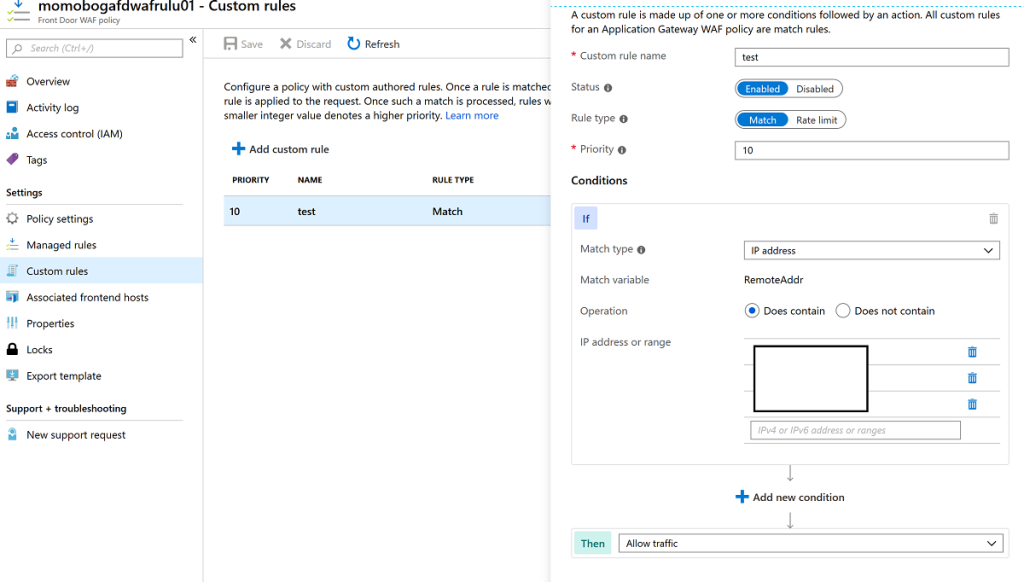This screenshot has width=1024, height=582.
Task: Click the plus icon beside Add custom rule
Action: [238, 149]
